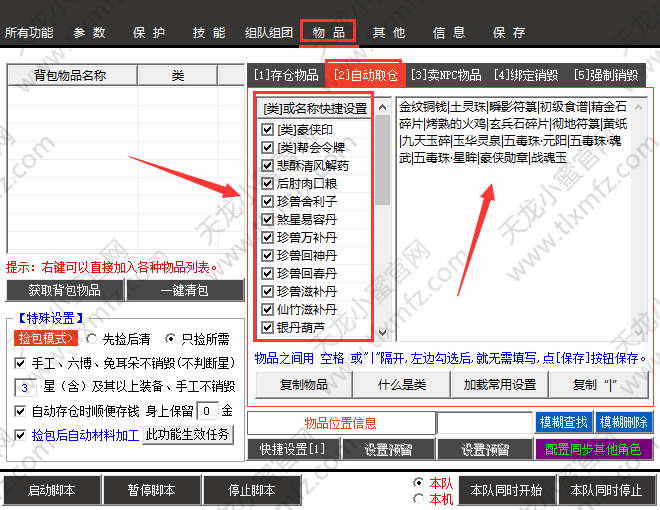660x510 pixels.
Task: Click the quick-settings list scroll up arrow
Action: point(383,107)
